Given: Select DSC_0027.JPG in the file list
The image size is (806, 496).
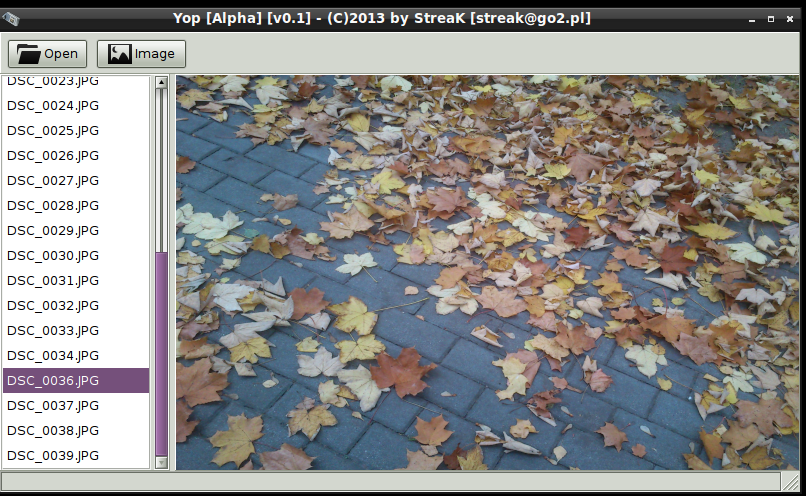Looking at the screenshot, I should [x=76, y=180].
